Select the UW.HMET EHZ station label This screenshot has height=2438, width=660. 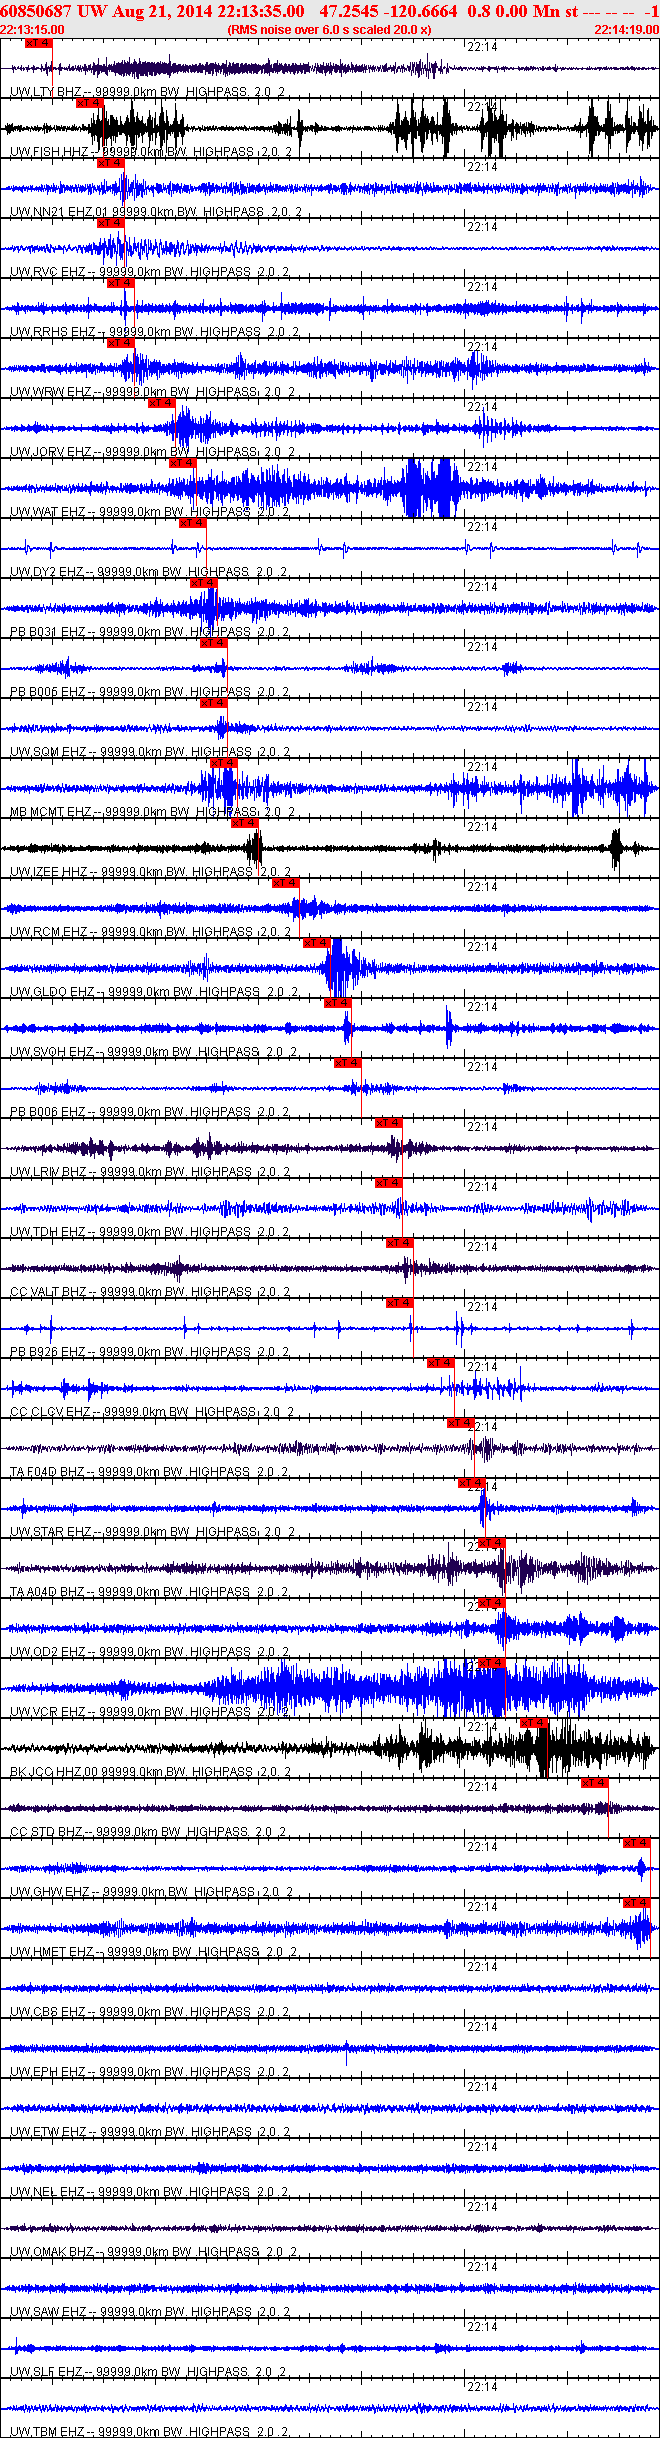point(153,1952)
